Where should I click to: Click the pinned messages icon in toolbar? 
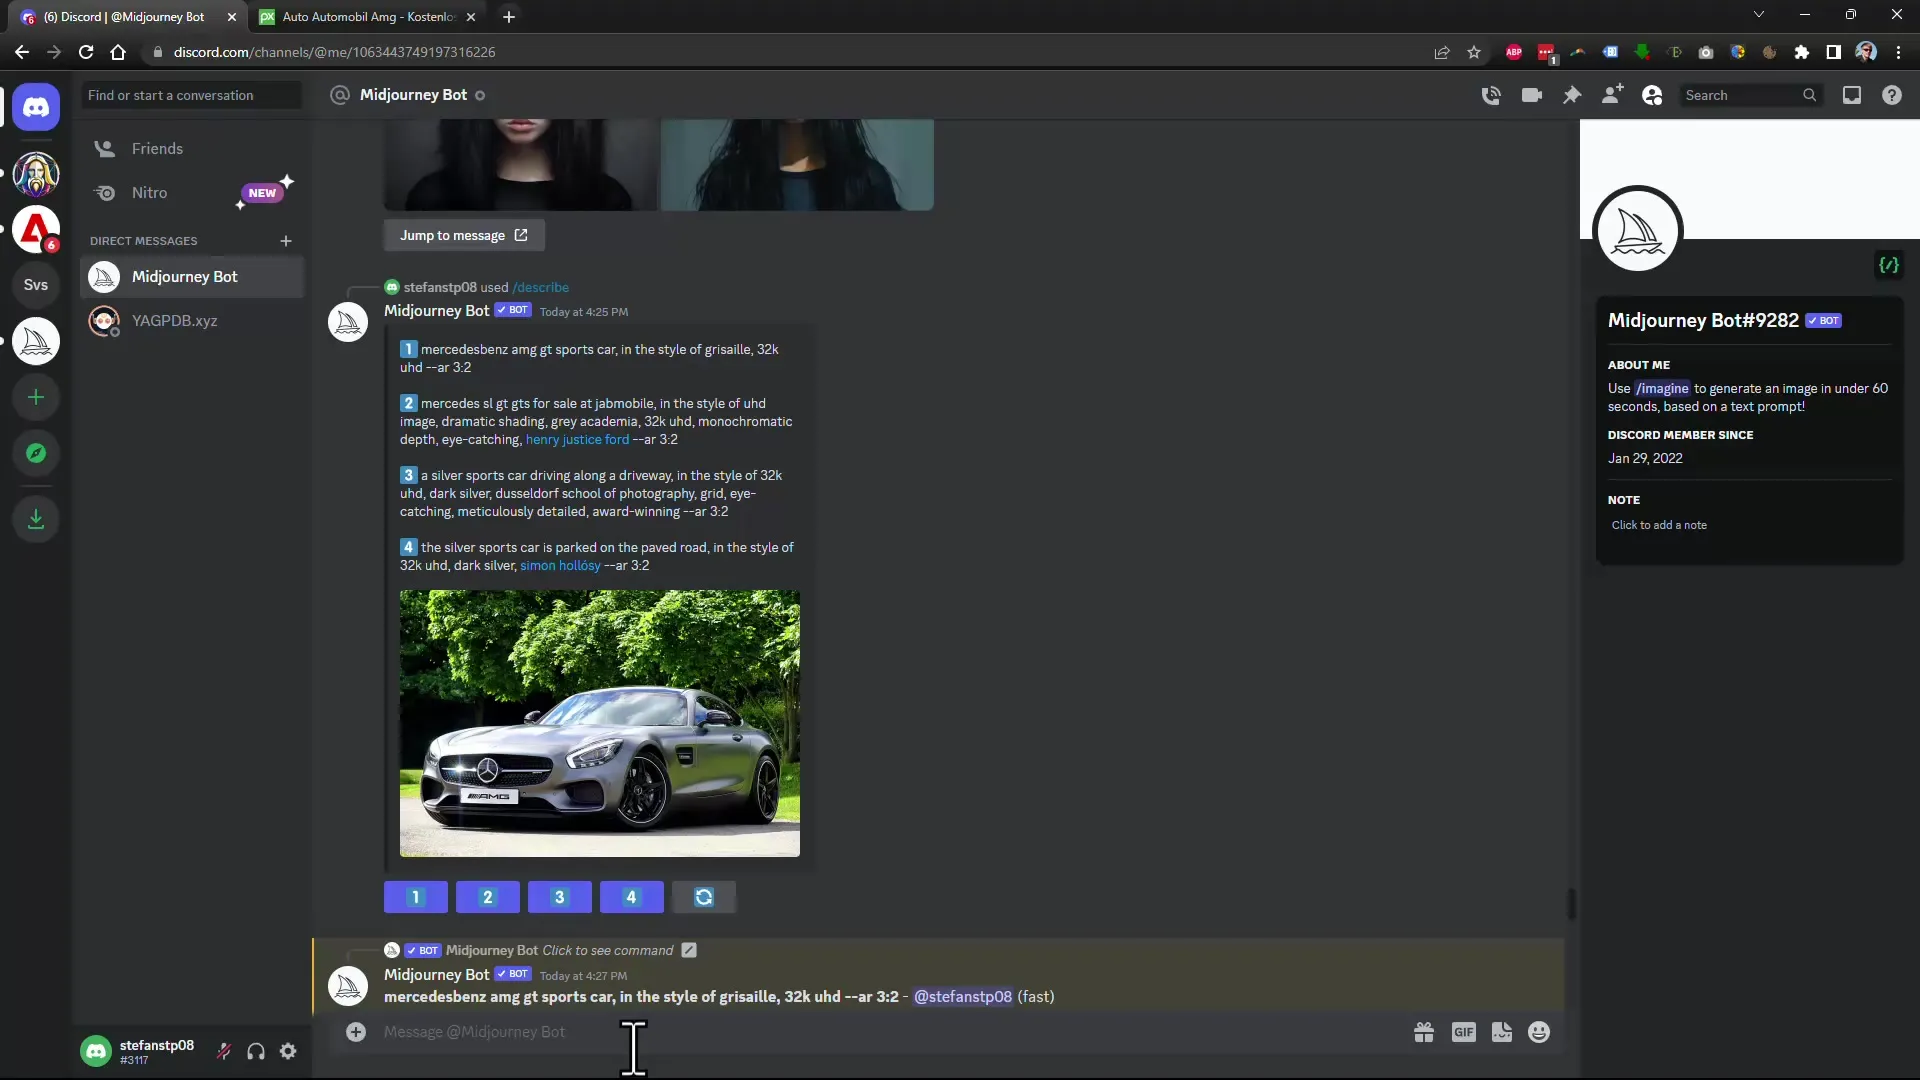pyautogui.click(x=1571, y=94)
